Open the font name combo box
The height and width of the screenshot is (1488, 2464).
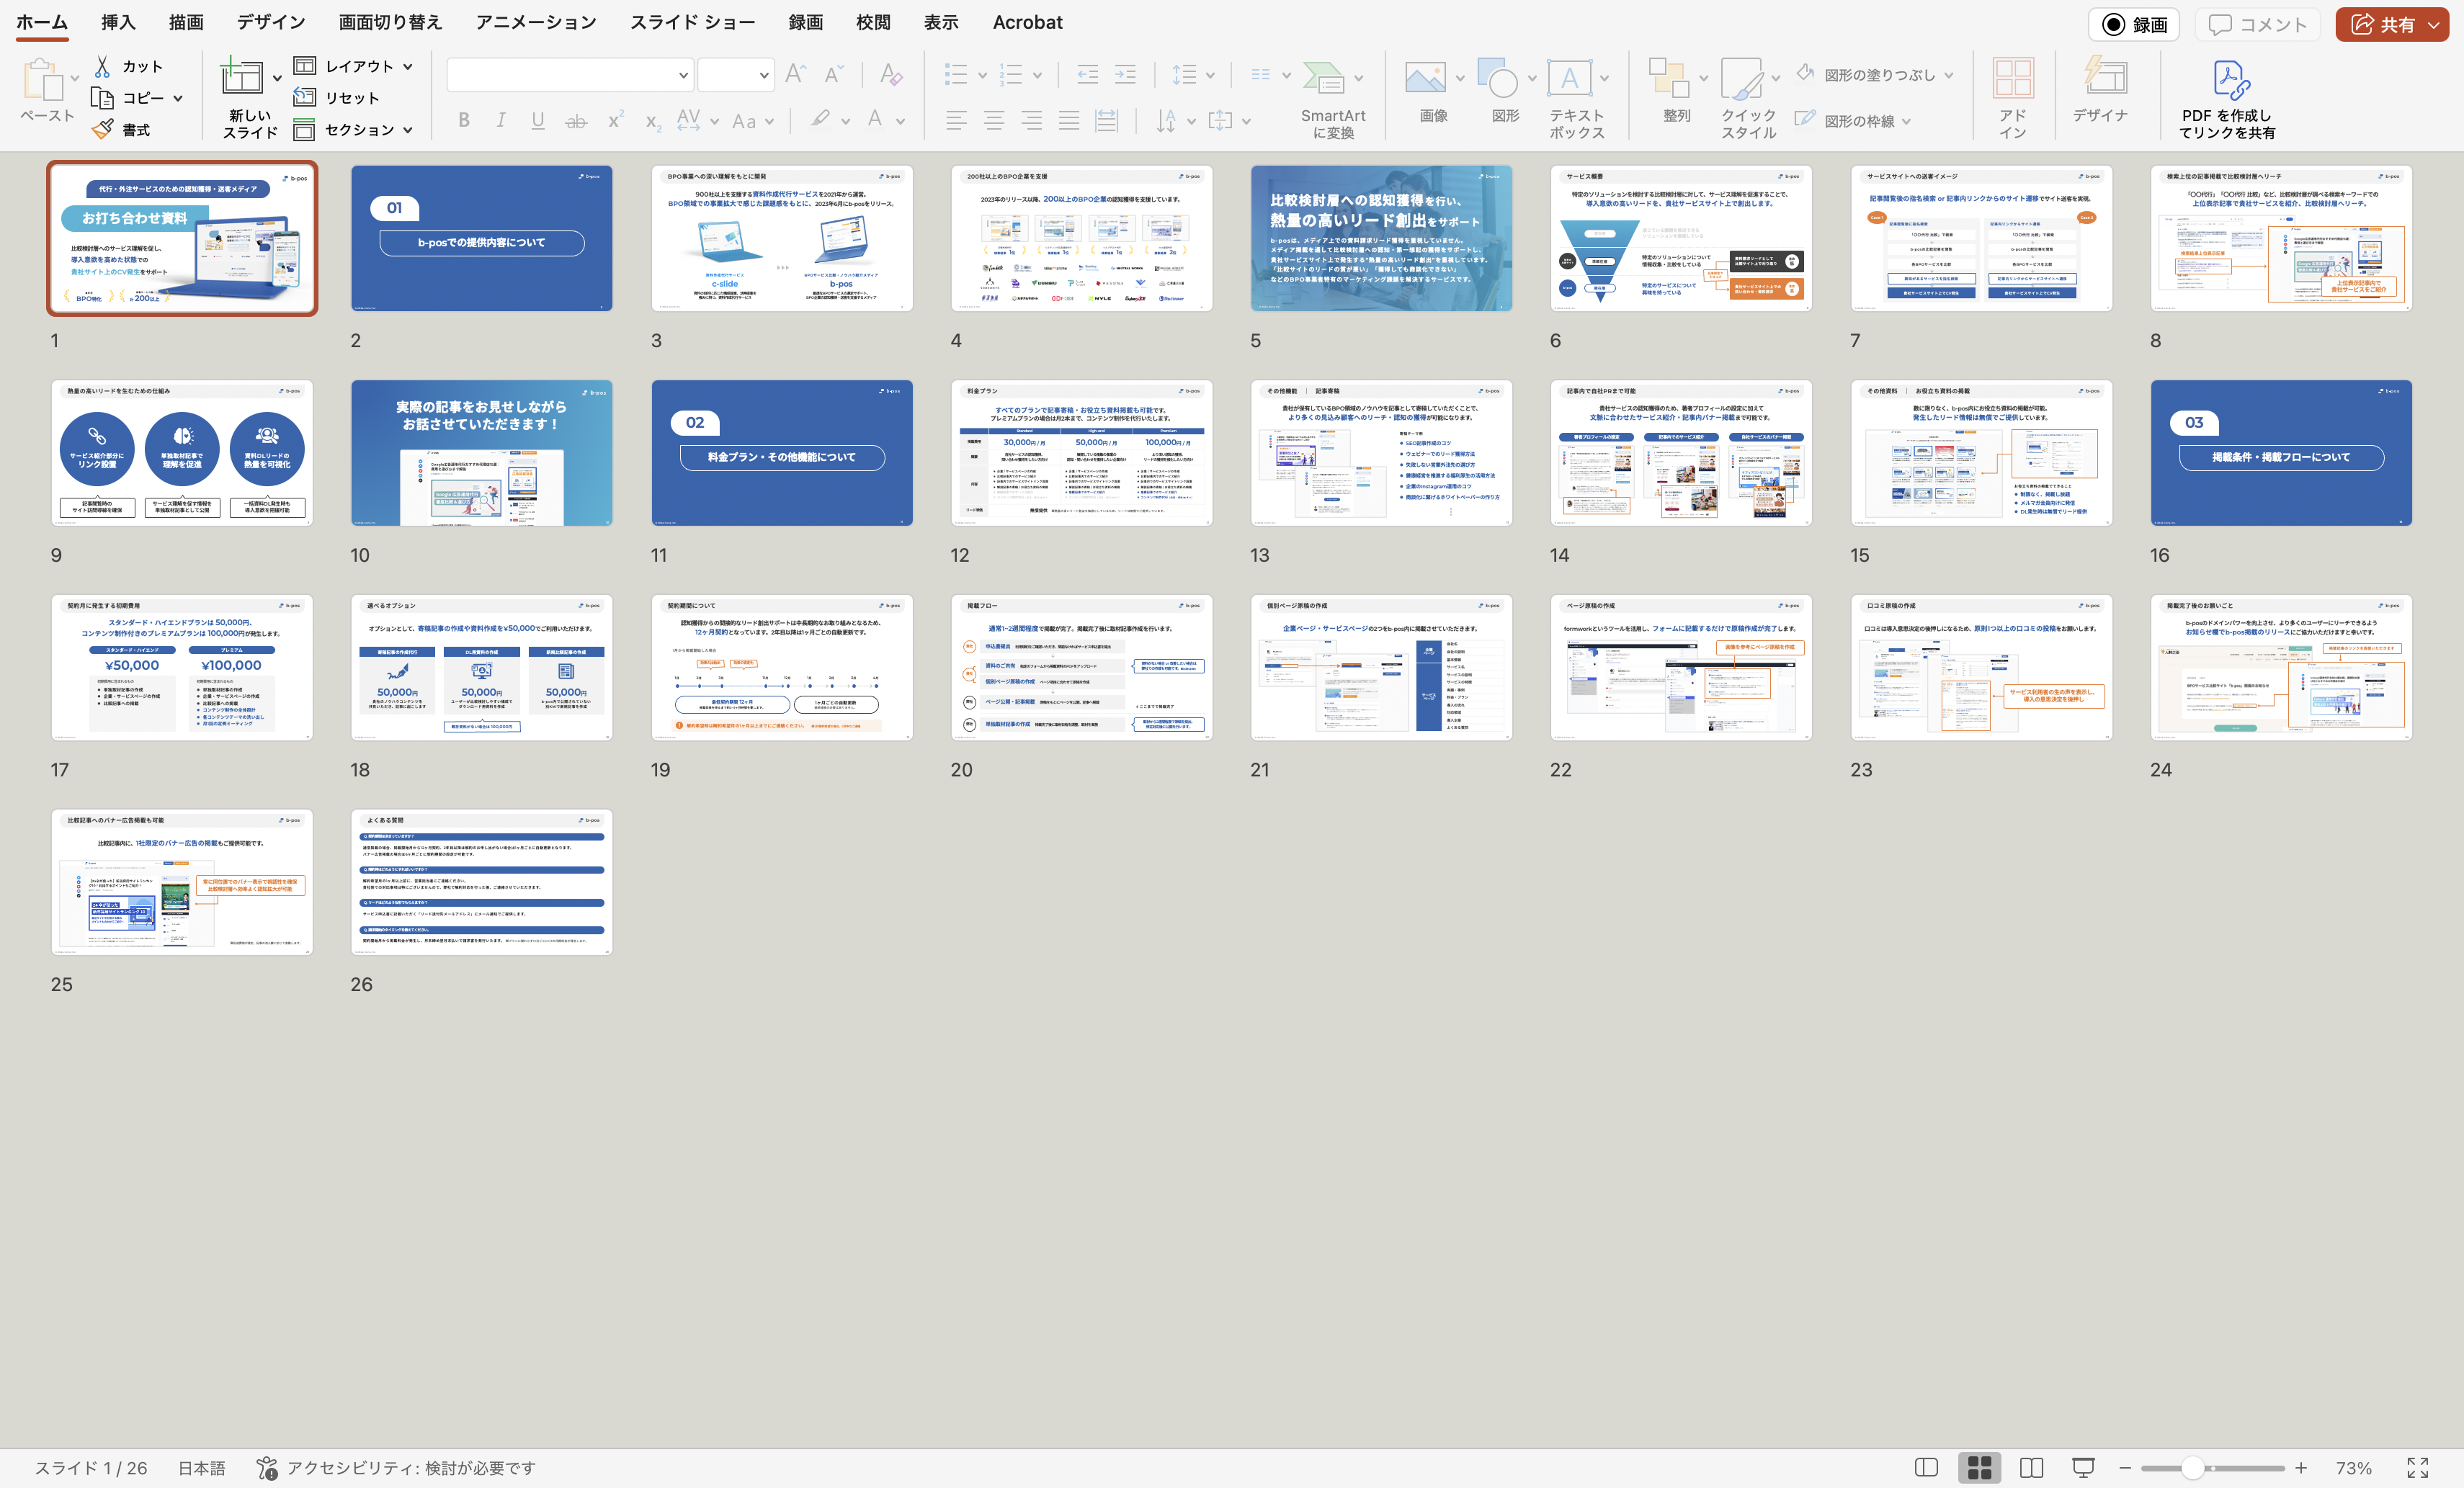570,75
